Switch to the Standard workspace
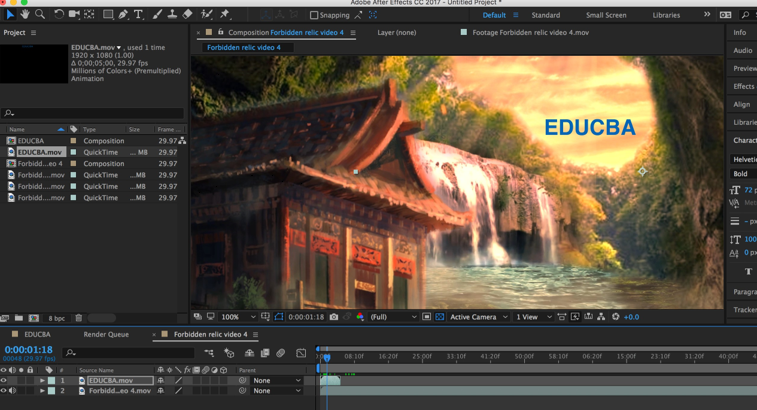This screenshot has width=757, height=410. [x=546, y=15]
